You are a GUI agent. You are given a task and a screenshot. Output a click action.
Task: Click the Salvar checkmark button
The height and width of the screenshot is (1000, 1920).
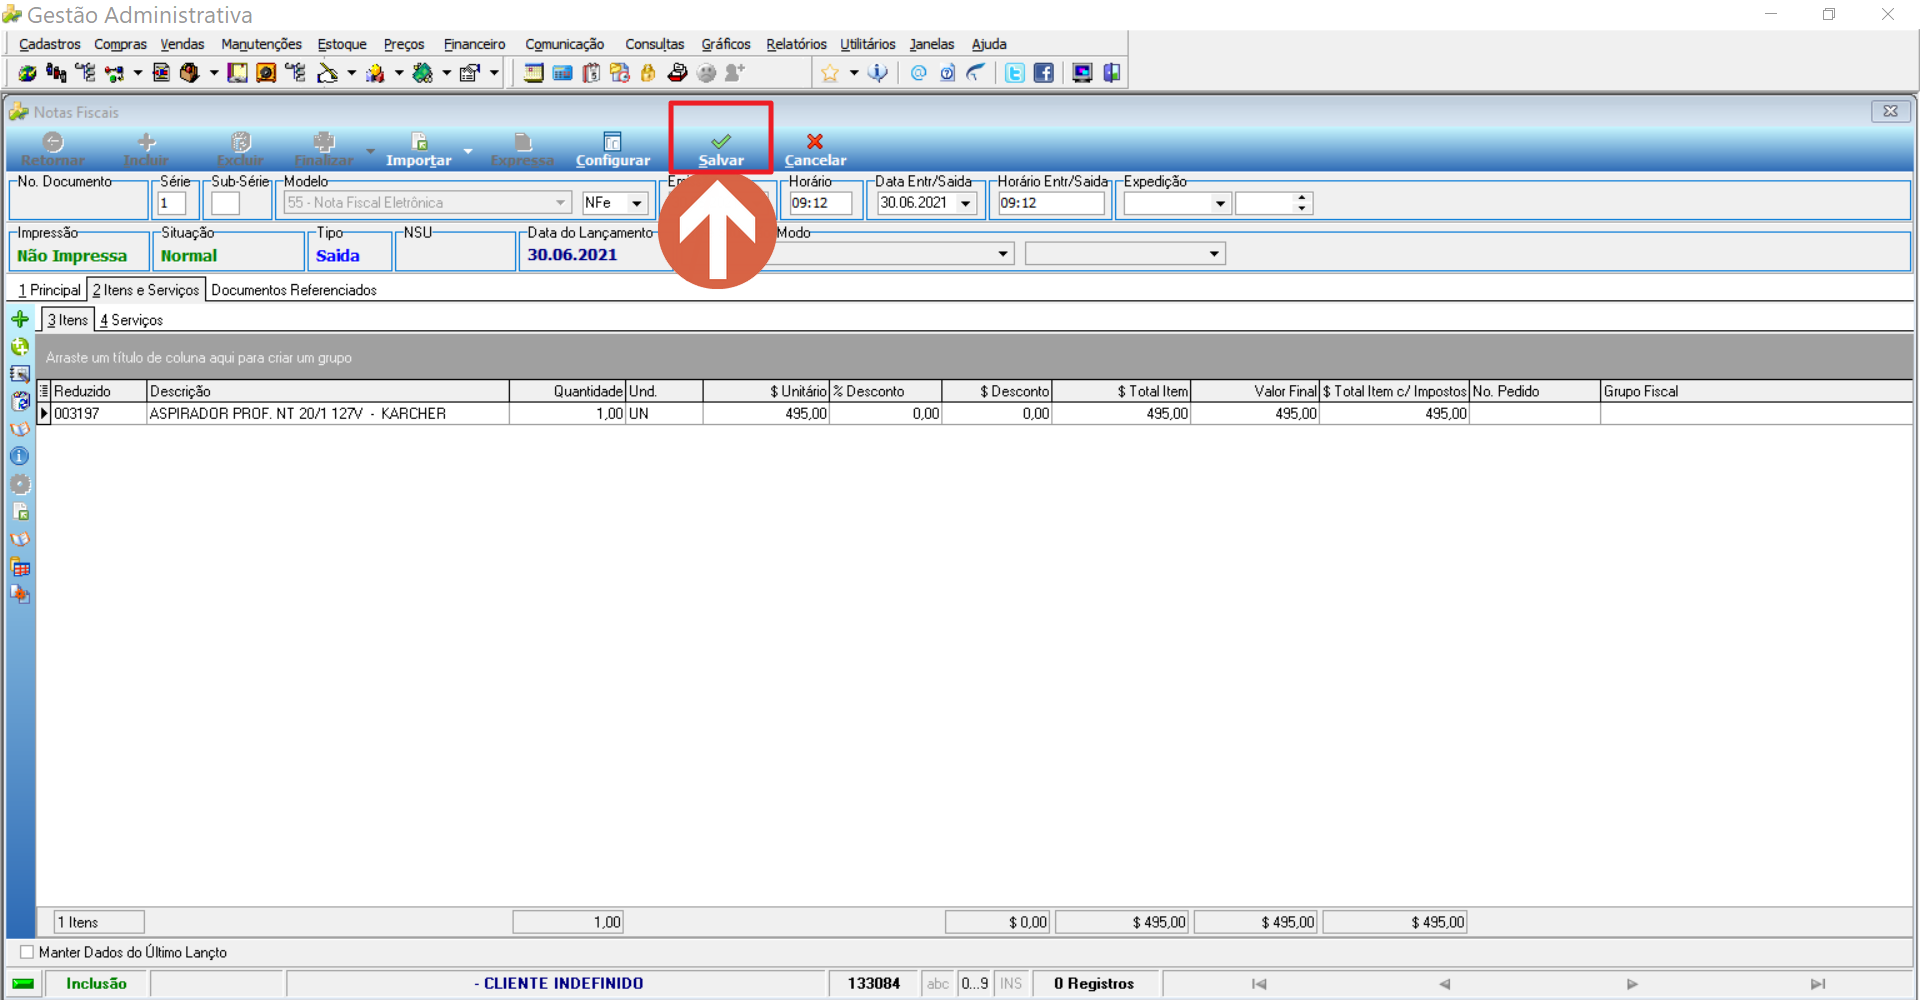(720, 149)
